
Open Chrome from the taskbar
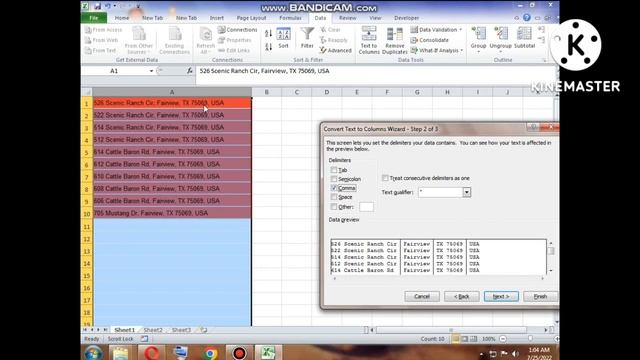[211, 353]
